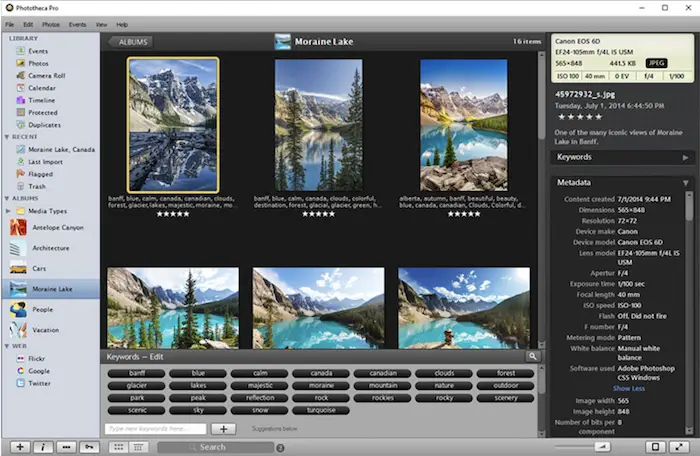700x456 pixels.
Task: Click the add (+) button in bottom toolbar
Action: pos(20,446)
